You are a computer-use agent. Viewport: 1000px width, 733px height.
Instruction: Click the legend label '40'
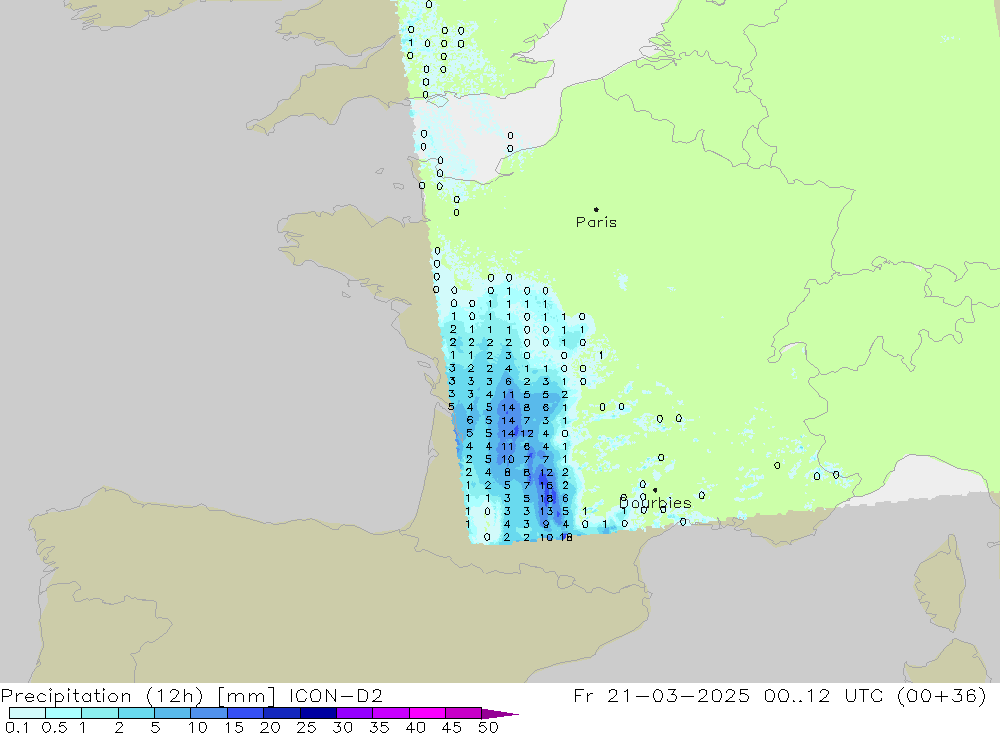(x=415, y=727)
